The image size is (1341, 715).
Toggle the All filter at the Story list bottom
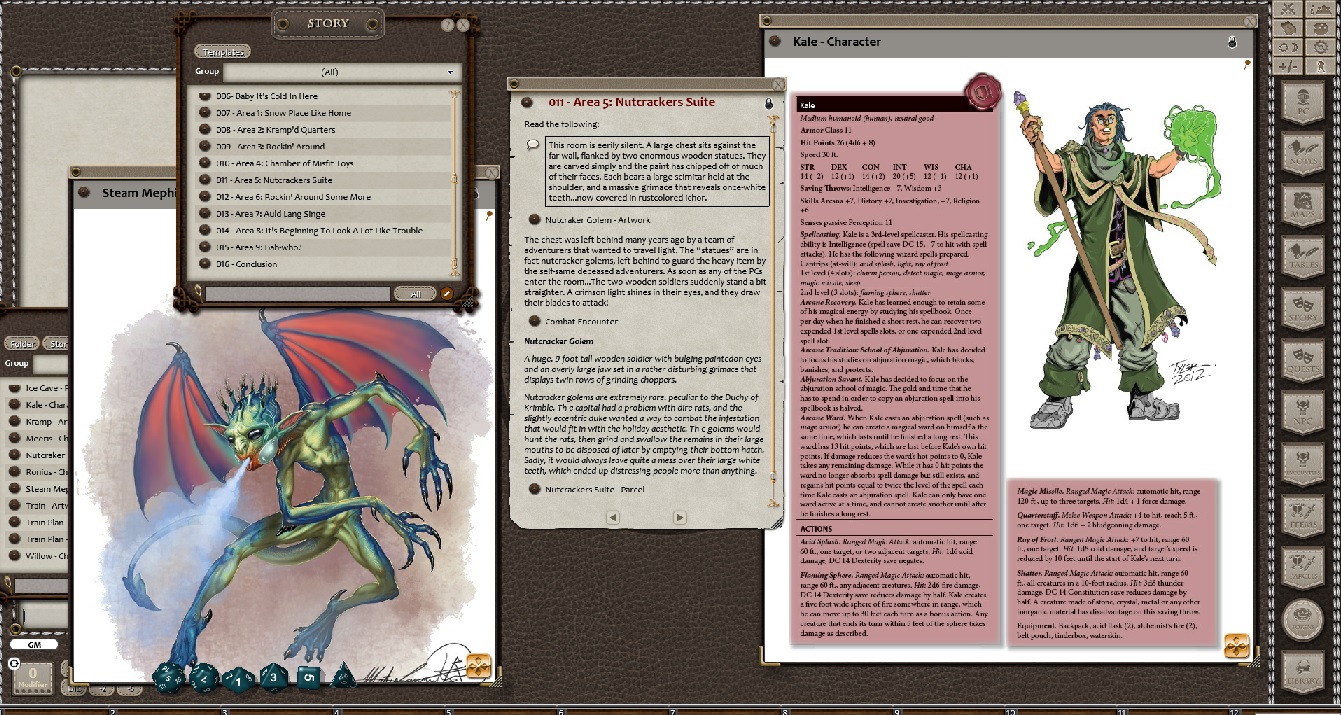click(x=416, y=293)
